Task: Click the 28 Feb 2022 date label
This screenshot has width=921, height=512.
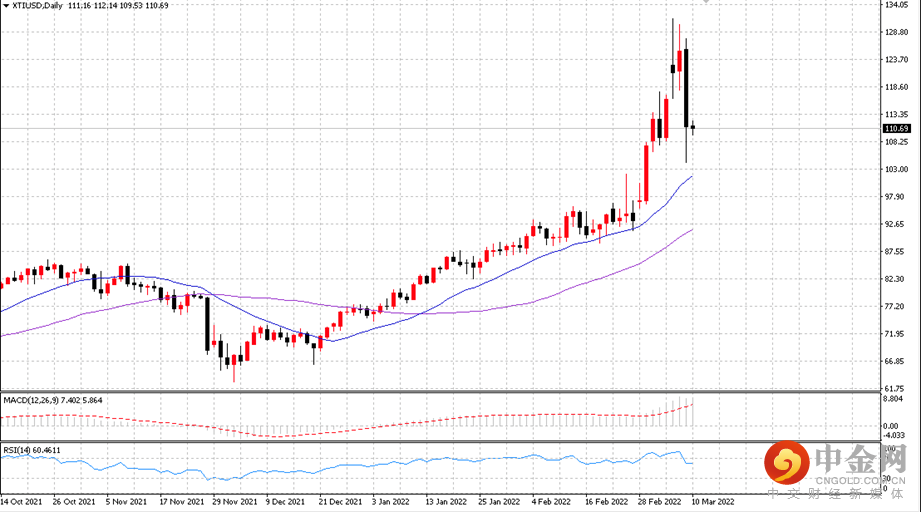Action: click(x=659, y=502)
